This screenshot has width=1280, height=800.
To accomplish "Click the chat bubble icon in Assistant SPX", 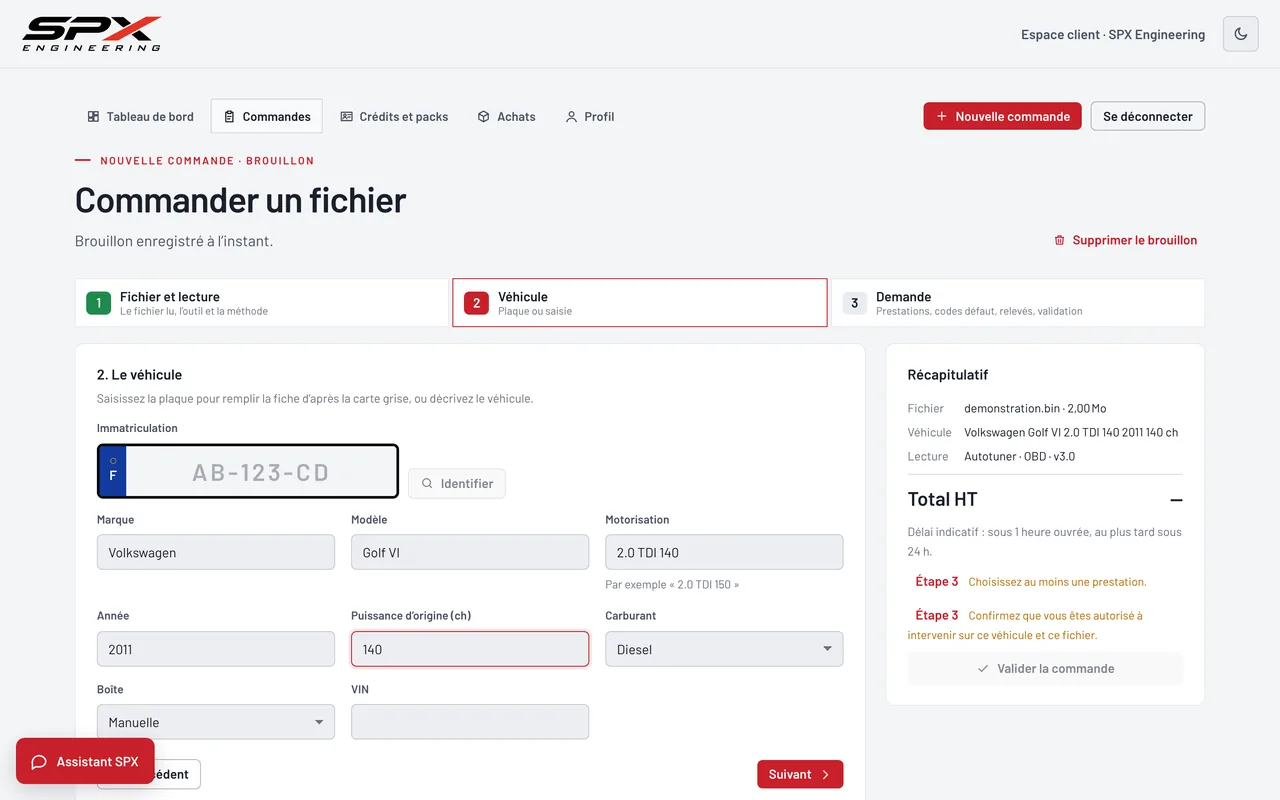I will tap(39, 762).
